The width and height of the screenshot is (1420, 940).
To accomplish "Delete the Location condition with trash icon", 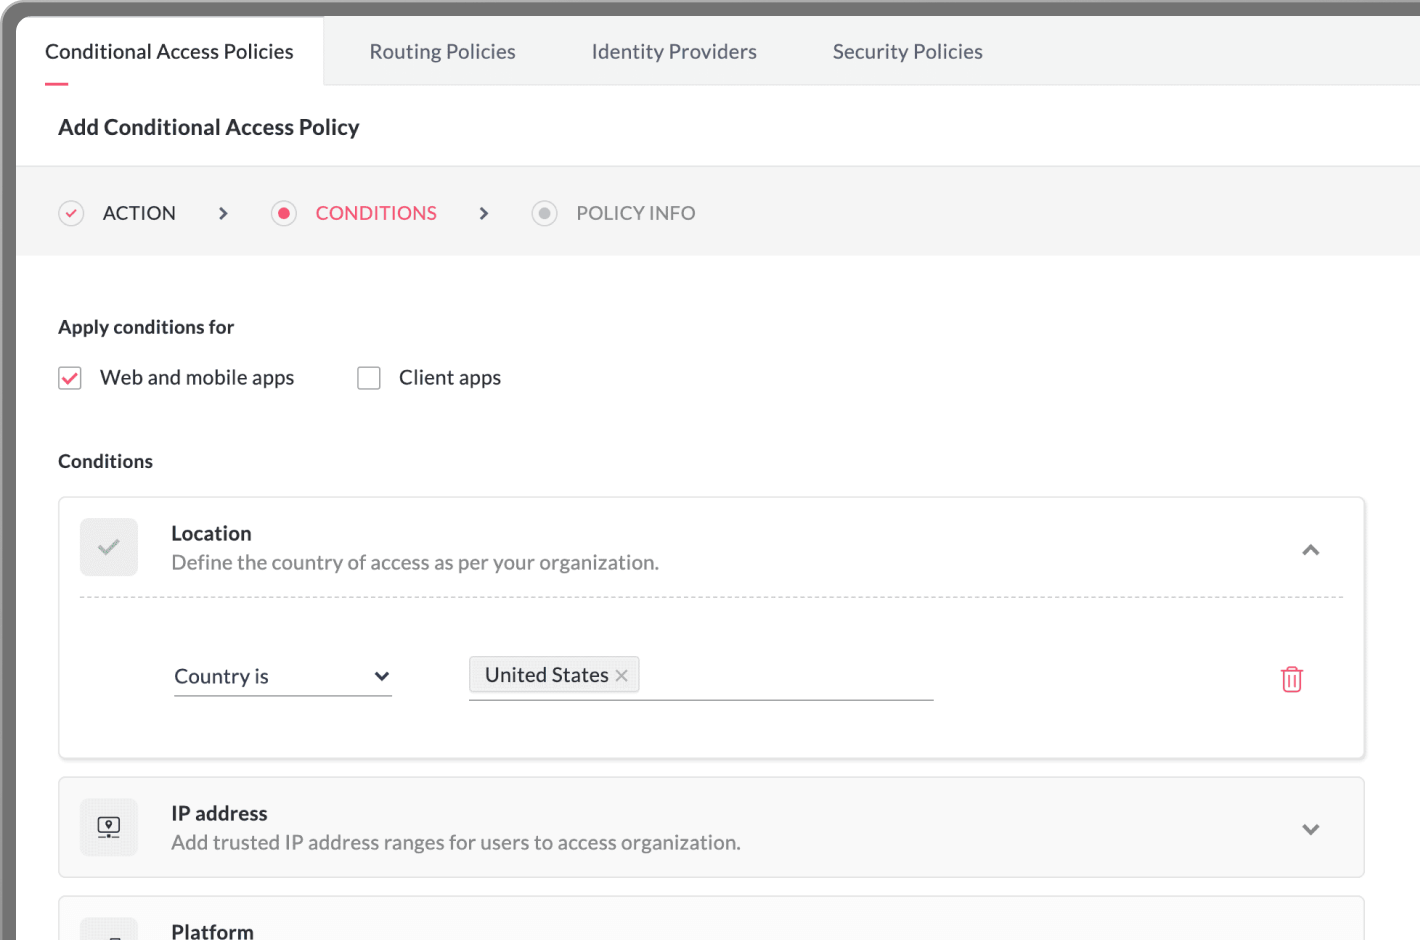I will click(x=1291, y=679).
